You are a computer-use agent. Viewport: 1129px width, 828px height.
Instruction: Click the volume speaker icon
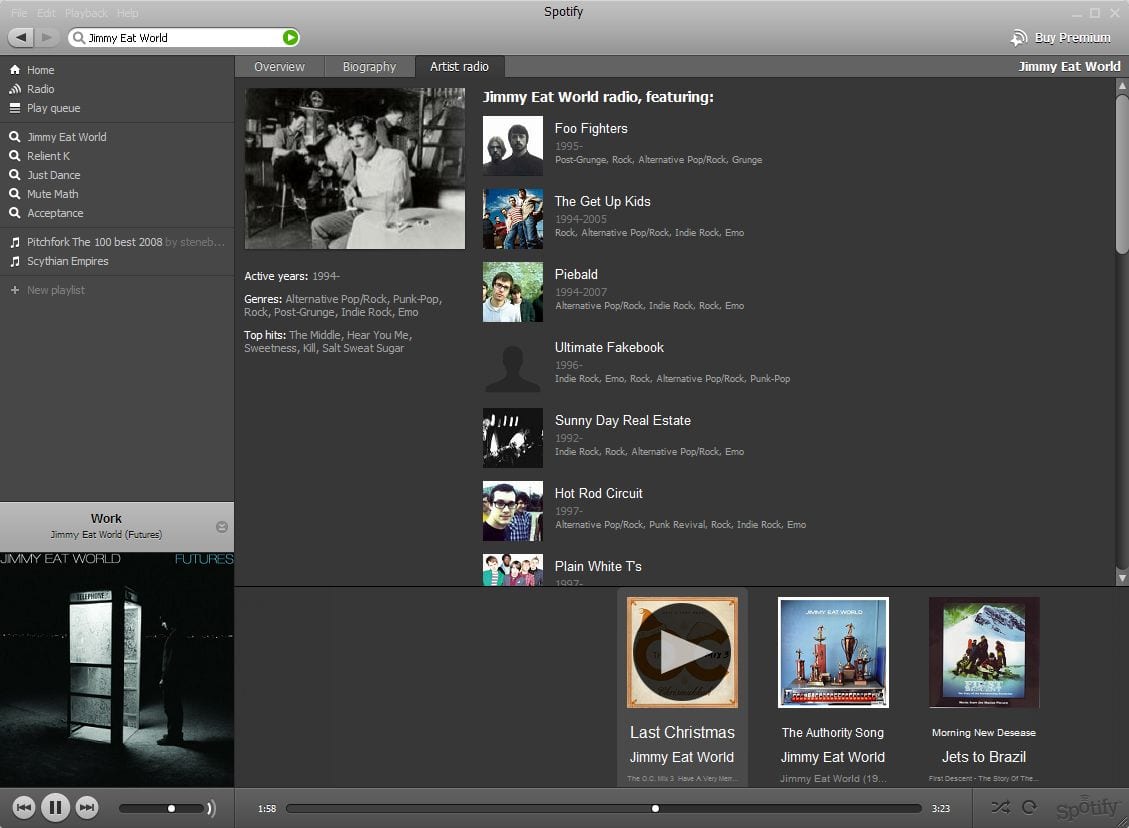211,808
